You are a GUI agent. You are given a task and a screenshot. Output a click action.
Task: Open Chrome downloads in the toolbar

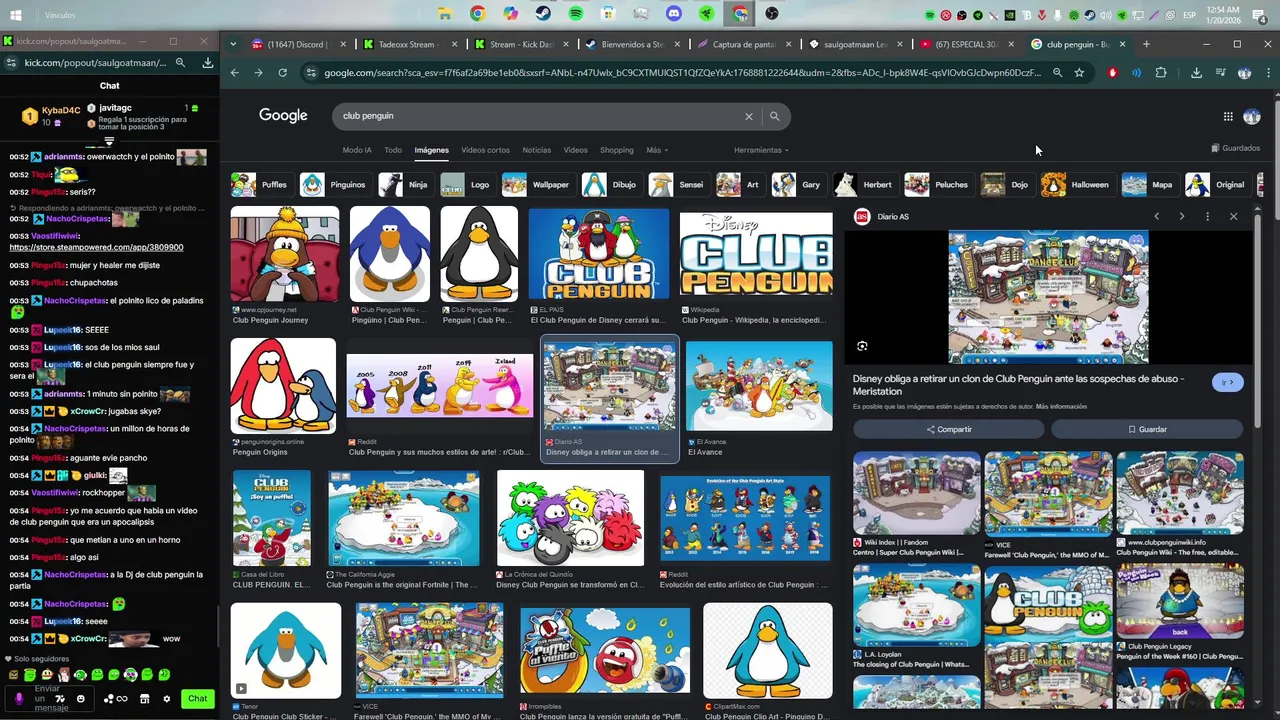[x=1196, y=73]
